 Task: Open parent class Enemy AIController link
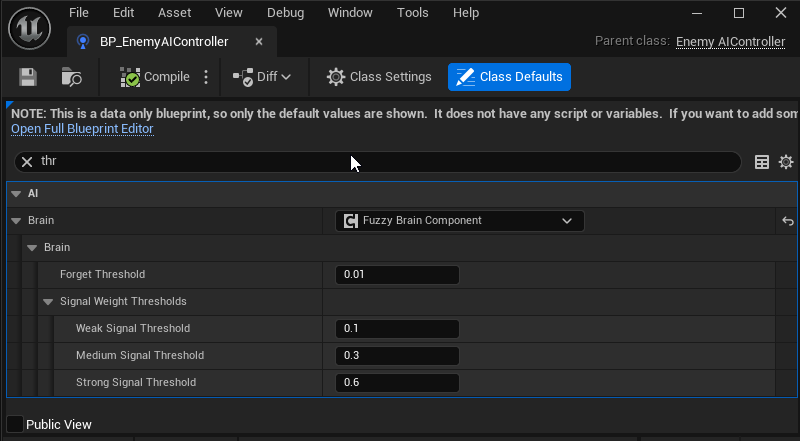(x=731, y=42)
